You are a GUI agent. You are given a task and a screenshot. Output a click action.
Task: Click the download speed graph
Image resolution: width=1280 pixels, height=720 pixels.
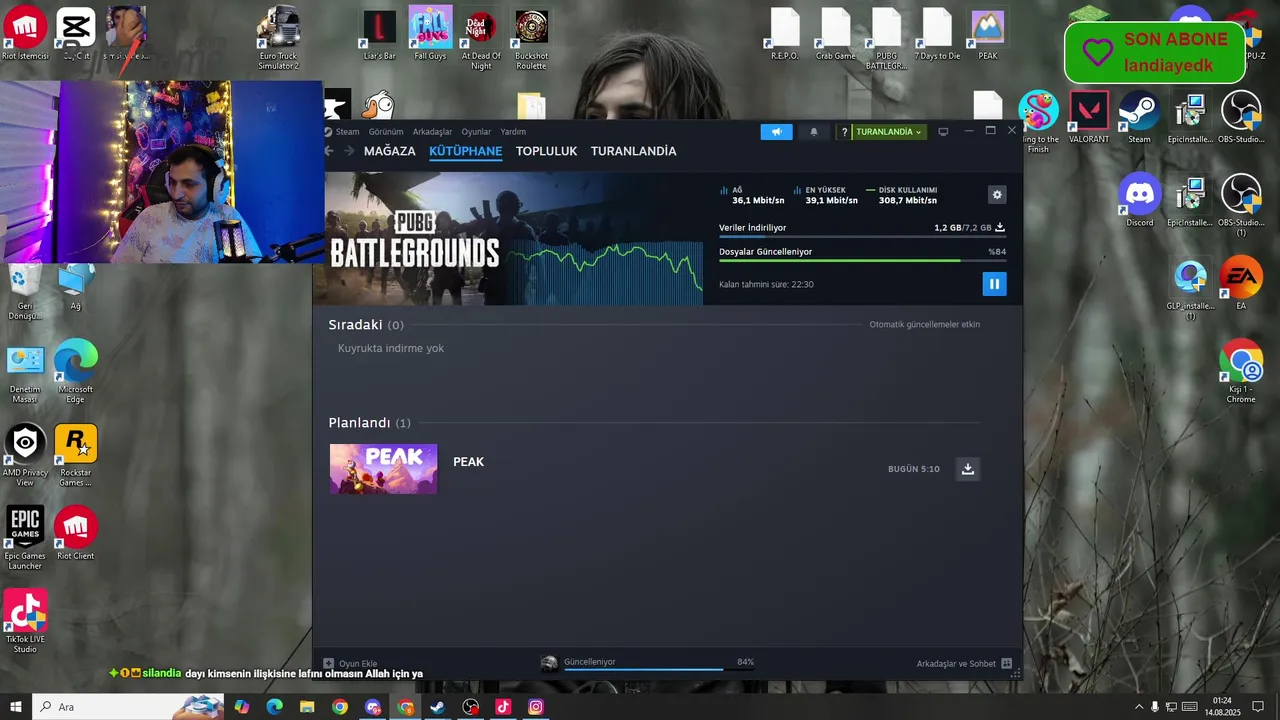(x=604, y=272)
